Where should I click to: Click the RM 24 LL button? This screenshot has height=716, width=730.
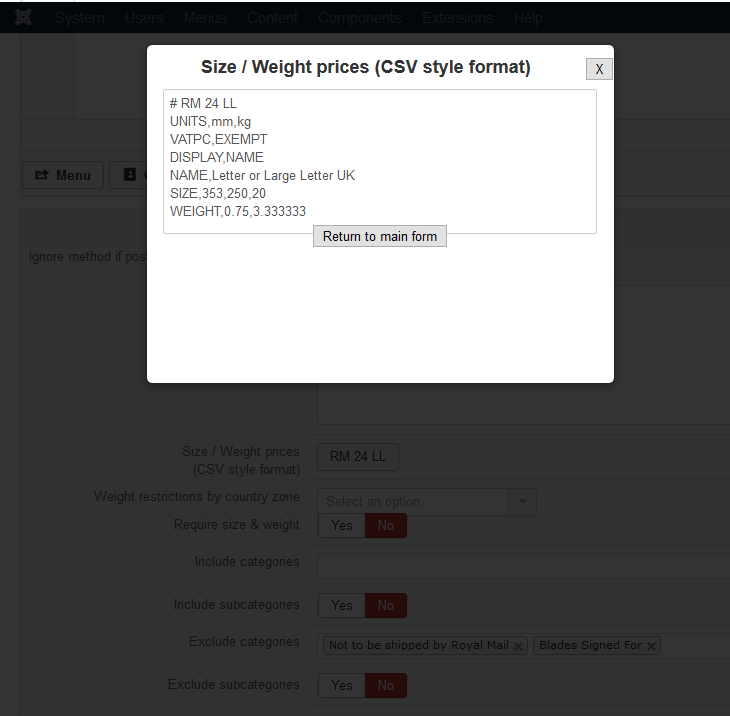(x=358, y=457)
